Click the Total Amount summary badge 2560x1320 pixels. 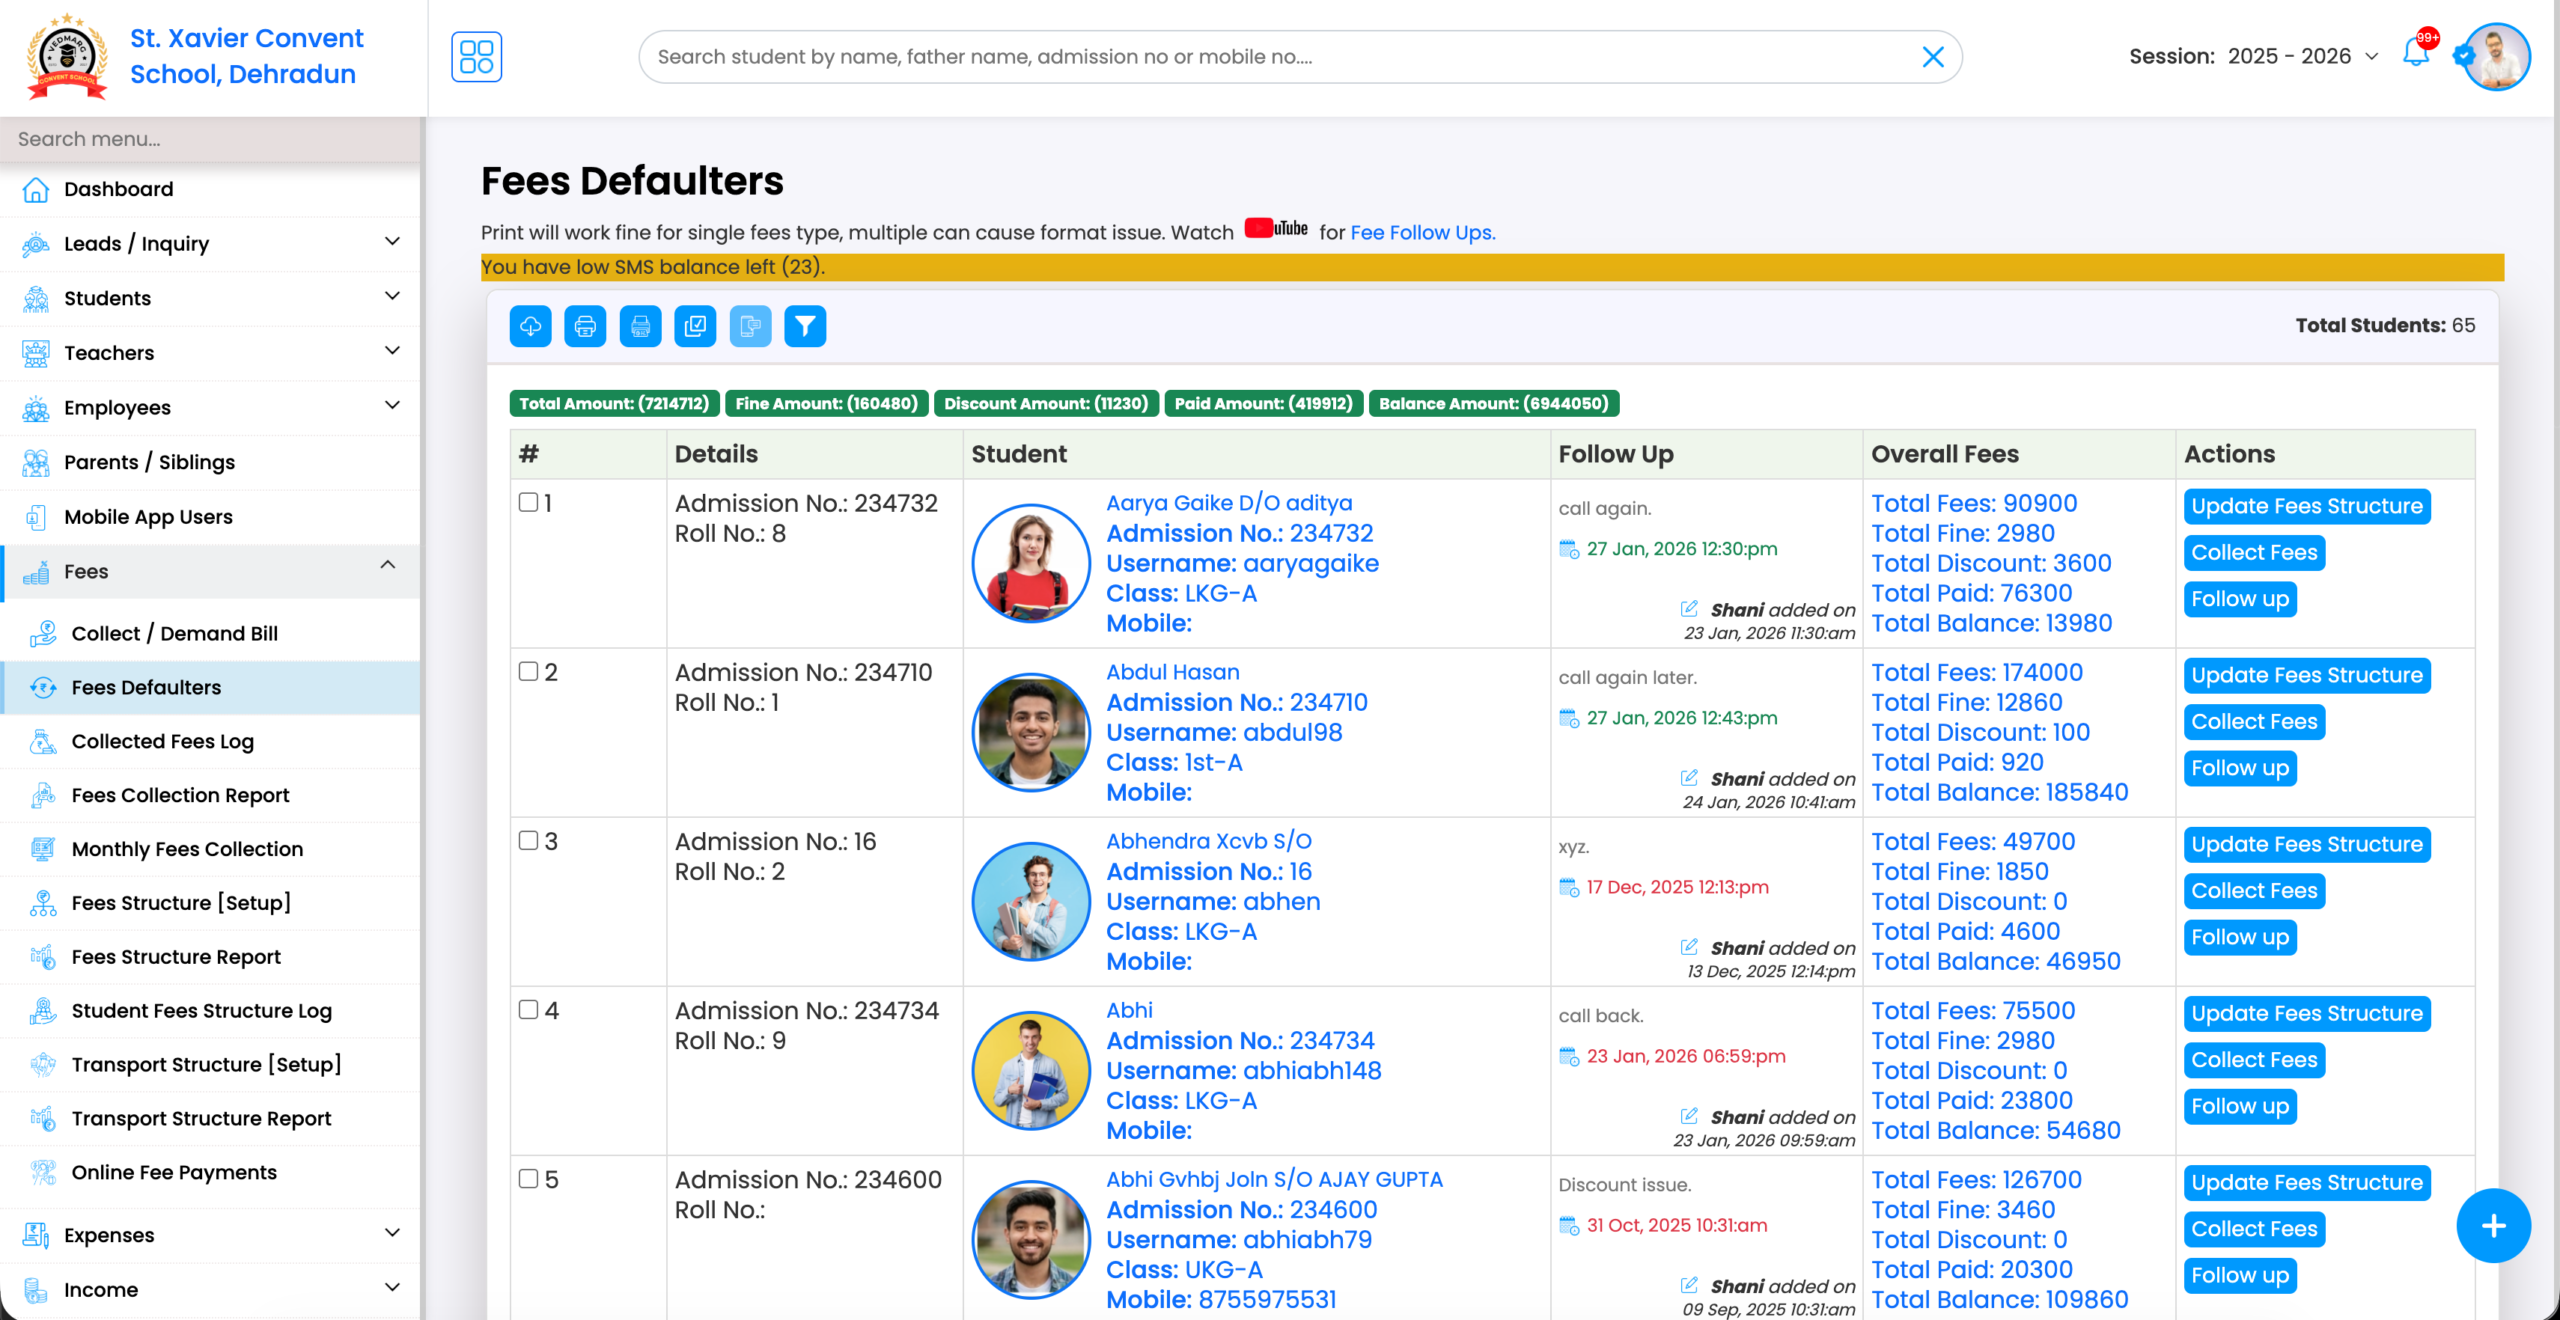(x=614, y=404)
